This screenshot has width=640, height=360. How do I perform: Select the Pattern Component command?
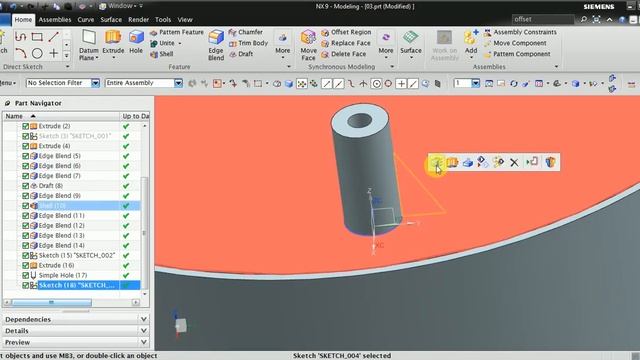517,54
